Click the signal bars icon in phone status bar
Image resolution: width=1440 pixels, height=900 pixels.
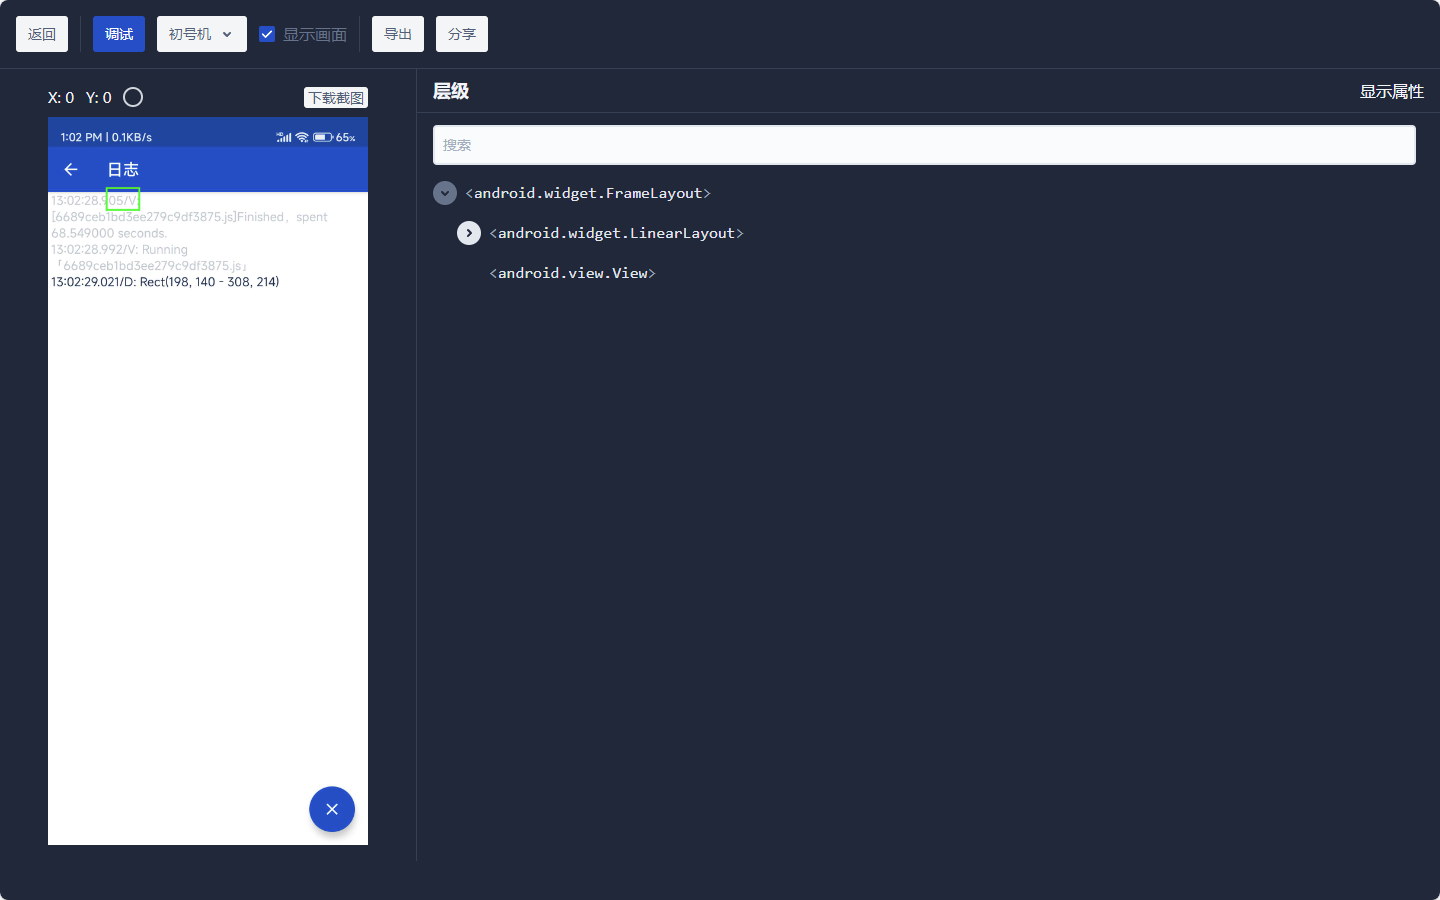pyautogui.click(x=284, y=137)
